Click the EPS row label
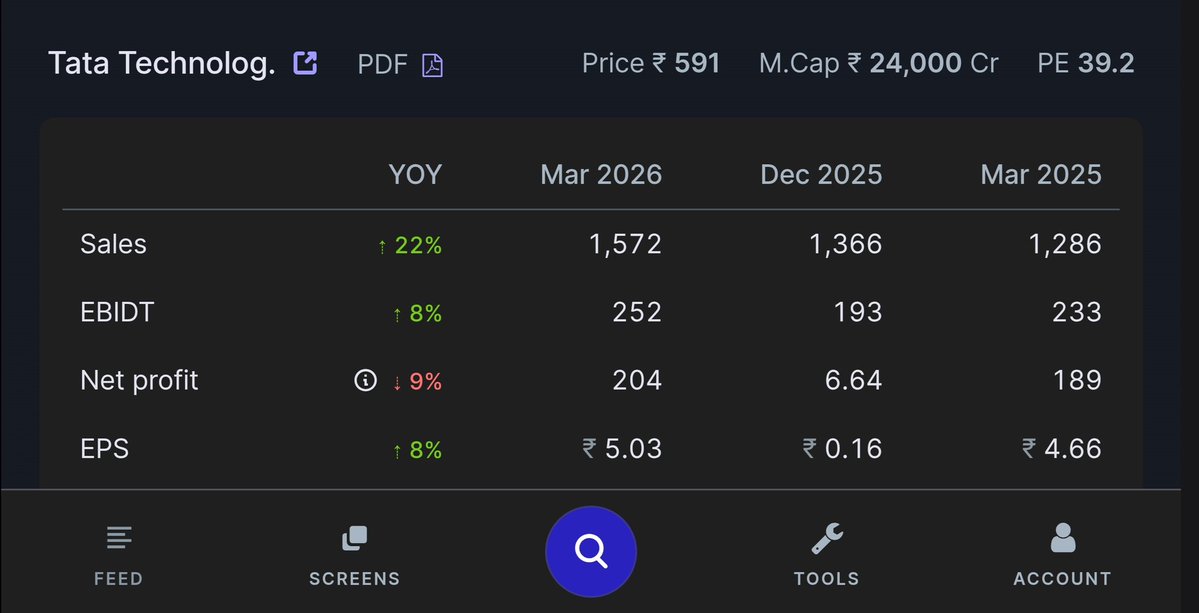 pyautogui.click(x=104, y=449)
